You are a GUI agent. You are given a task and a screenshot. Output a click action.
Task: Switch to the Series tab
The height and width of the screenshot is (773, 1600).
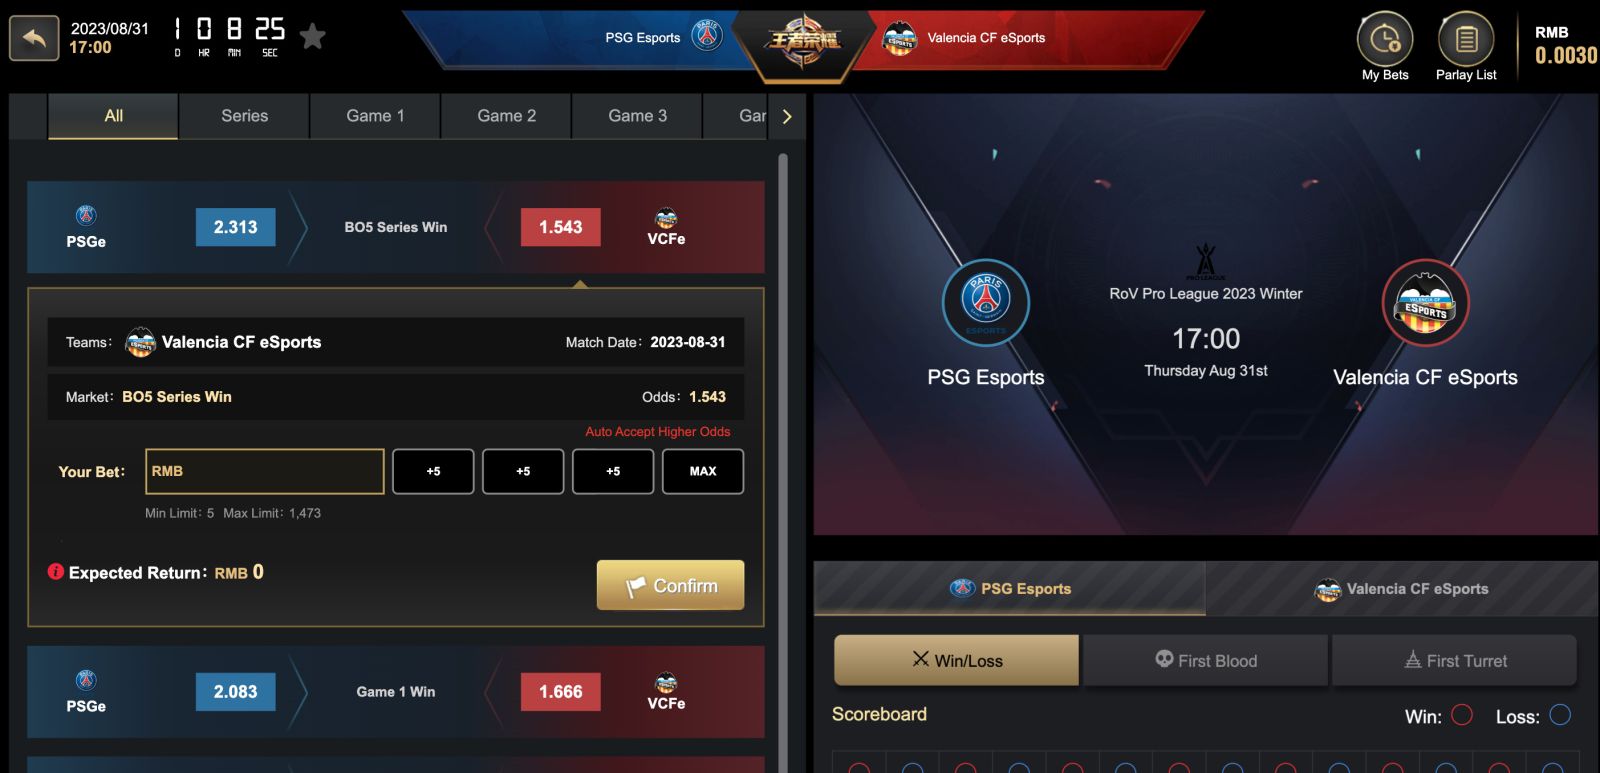(245, 116)
